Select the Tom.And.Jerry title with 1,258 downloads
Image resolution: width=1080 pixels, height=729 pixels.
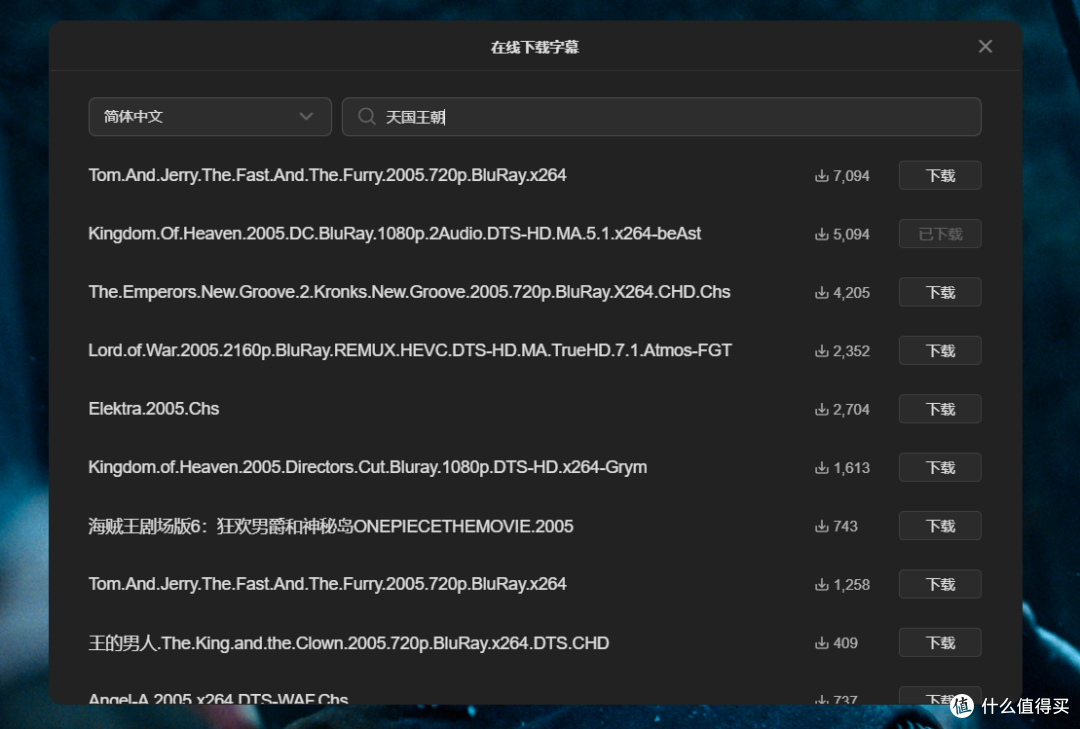pyautogui.click(x=327, y=584)
